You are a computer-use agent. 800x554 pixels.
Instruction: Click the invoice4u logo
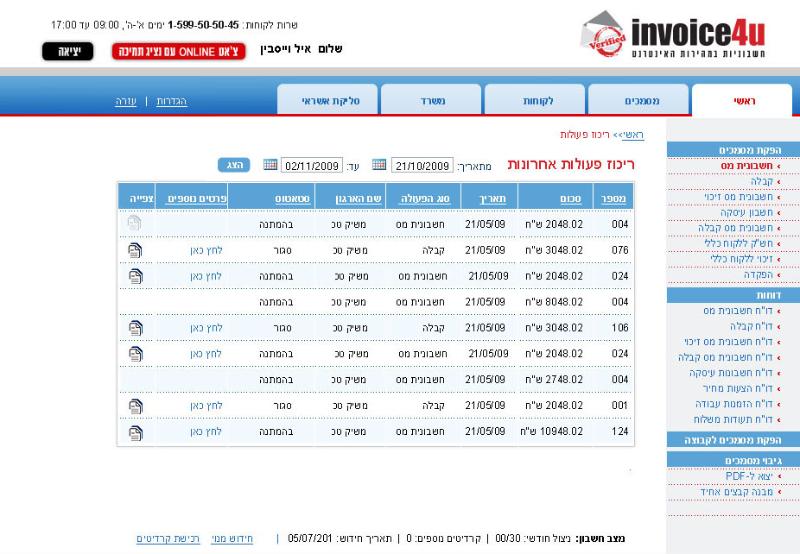[672, 34]
